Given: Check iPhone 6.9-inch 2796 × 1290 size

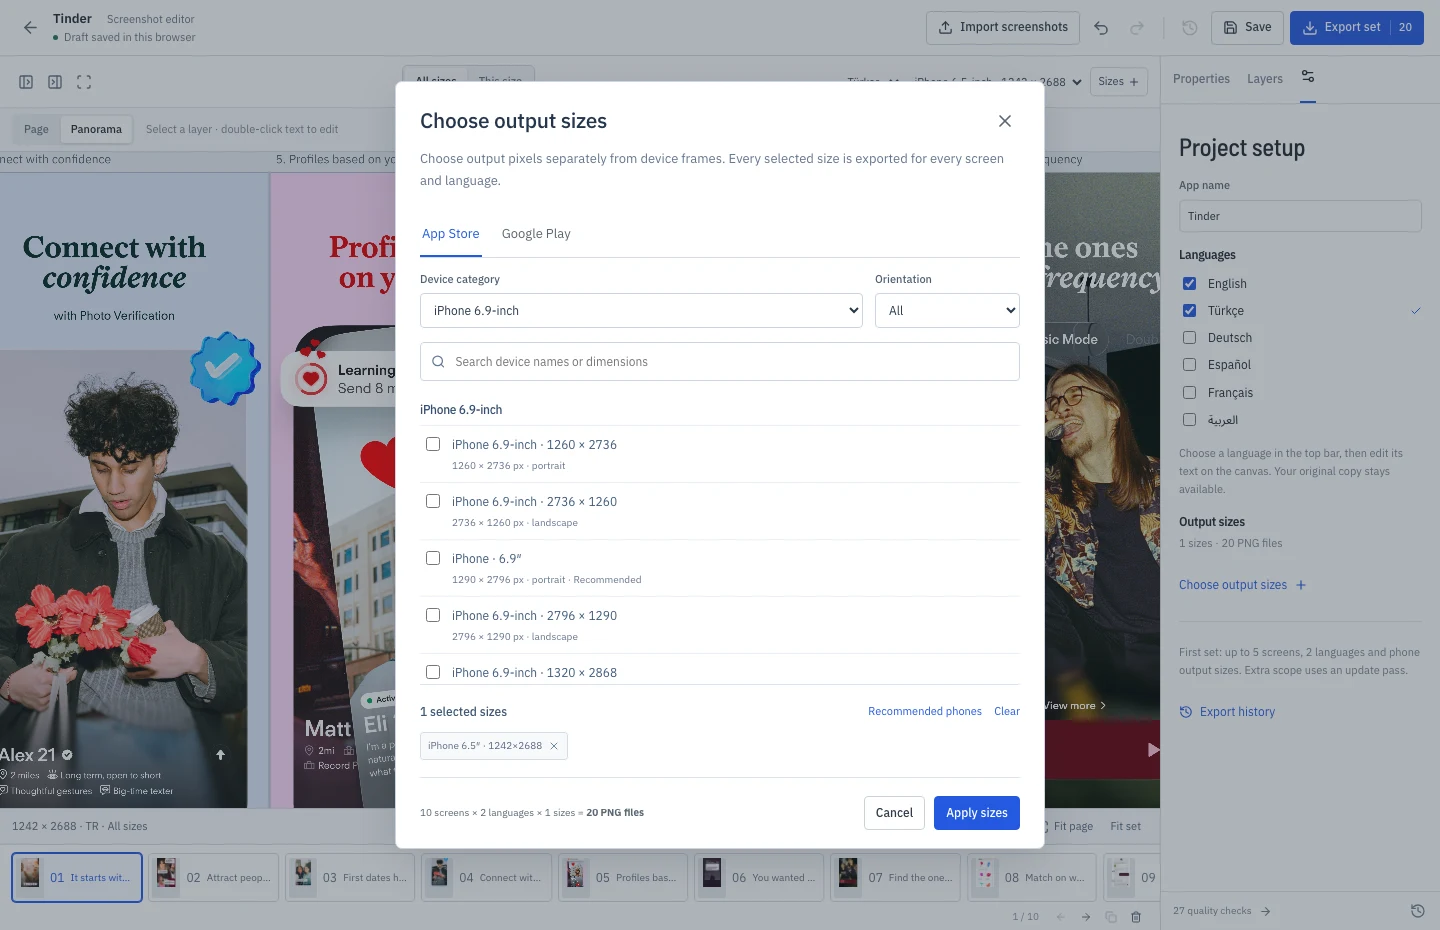Looking at the screenshot, I should pos(433,615).
